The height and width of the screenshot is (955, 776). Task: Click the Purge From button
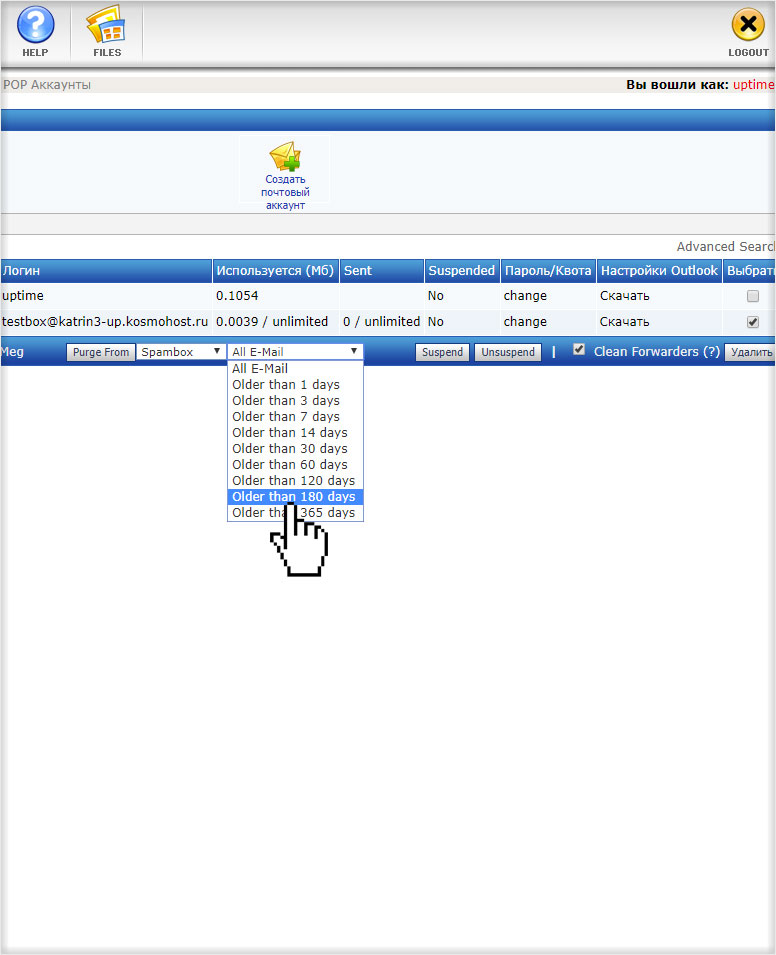coord(101,352)
